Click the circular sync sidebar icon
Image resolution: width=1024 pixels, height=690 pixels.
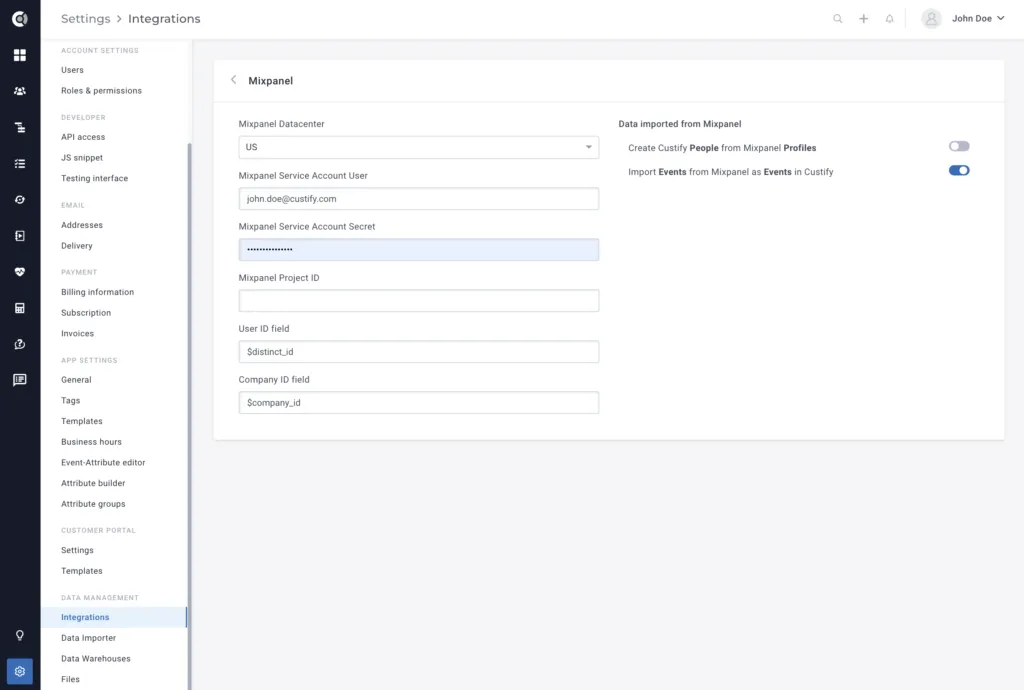click(x=20, y=200)
